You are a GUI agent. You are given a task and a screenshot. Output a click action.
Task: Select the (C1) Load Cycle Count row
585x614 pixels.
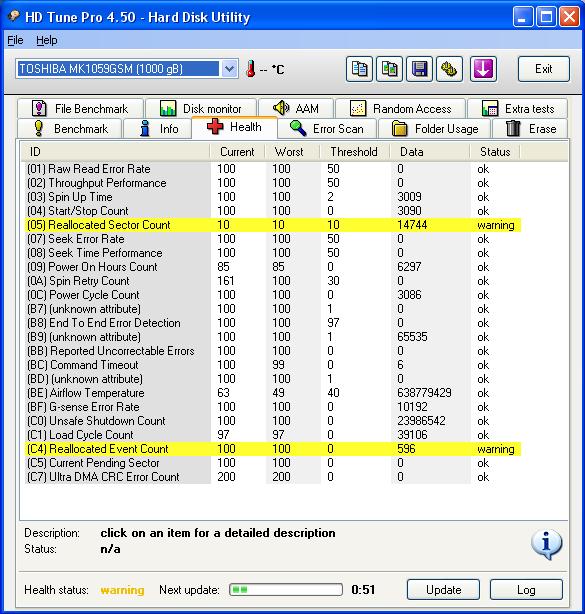click(x=273, y=435)
